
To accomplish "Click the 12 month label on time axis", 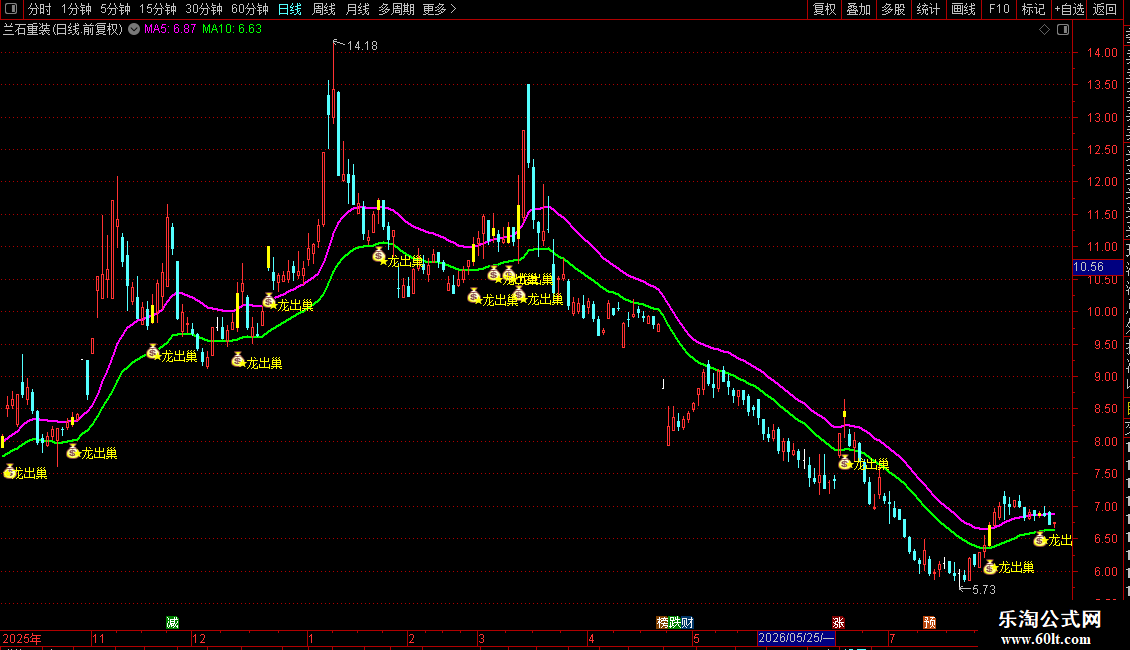I will [199, 639].
